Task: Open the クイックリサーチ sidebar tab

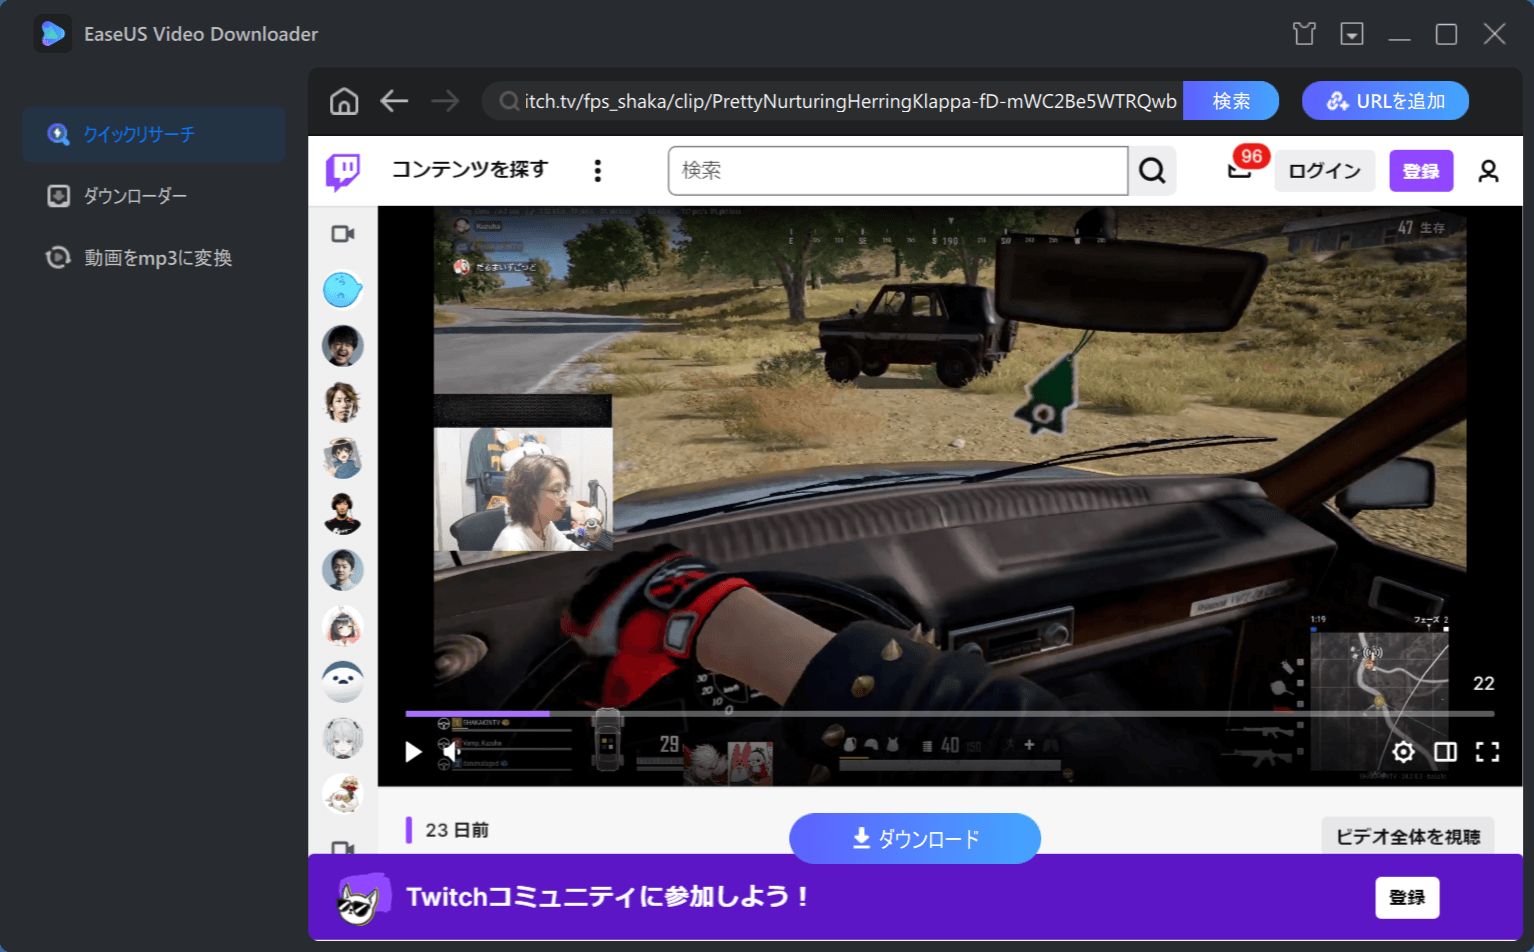Action: [x=154, y=134]
